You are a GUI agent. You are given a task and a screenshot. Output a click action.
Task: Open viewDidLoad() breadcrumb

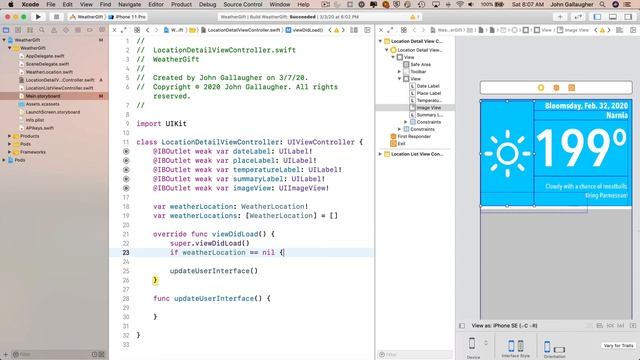(x=304, y=30)
